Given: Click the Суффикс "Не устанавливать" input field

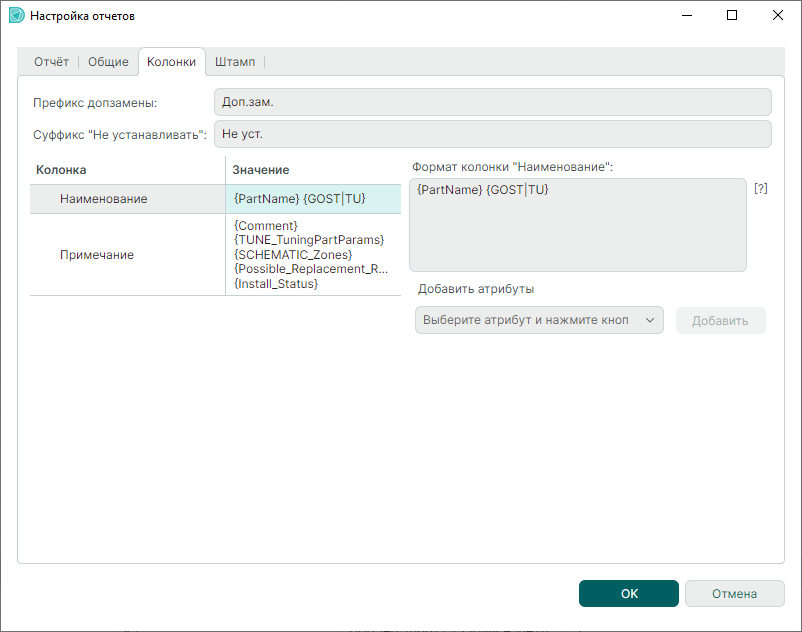Looking at the screenshot, I should click(493, 134).
